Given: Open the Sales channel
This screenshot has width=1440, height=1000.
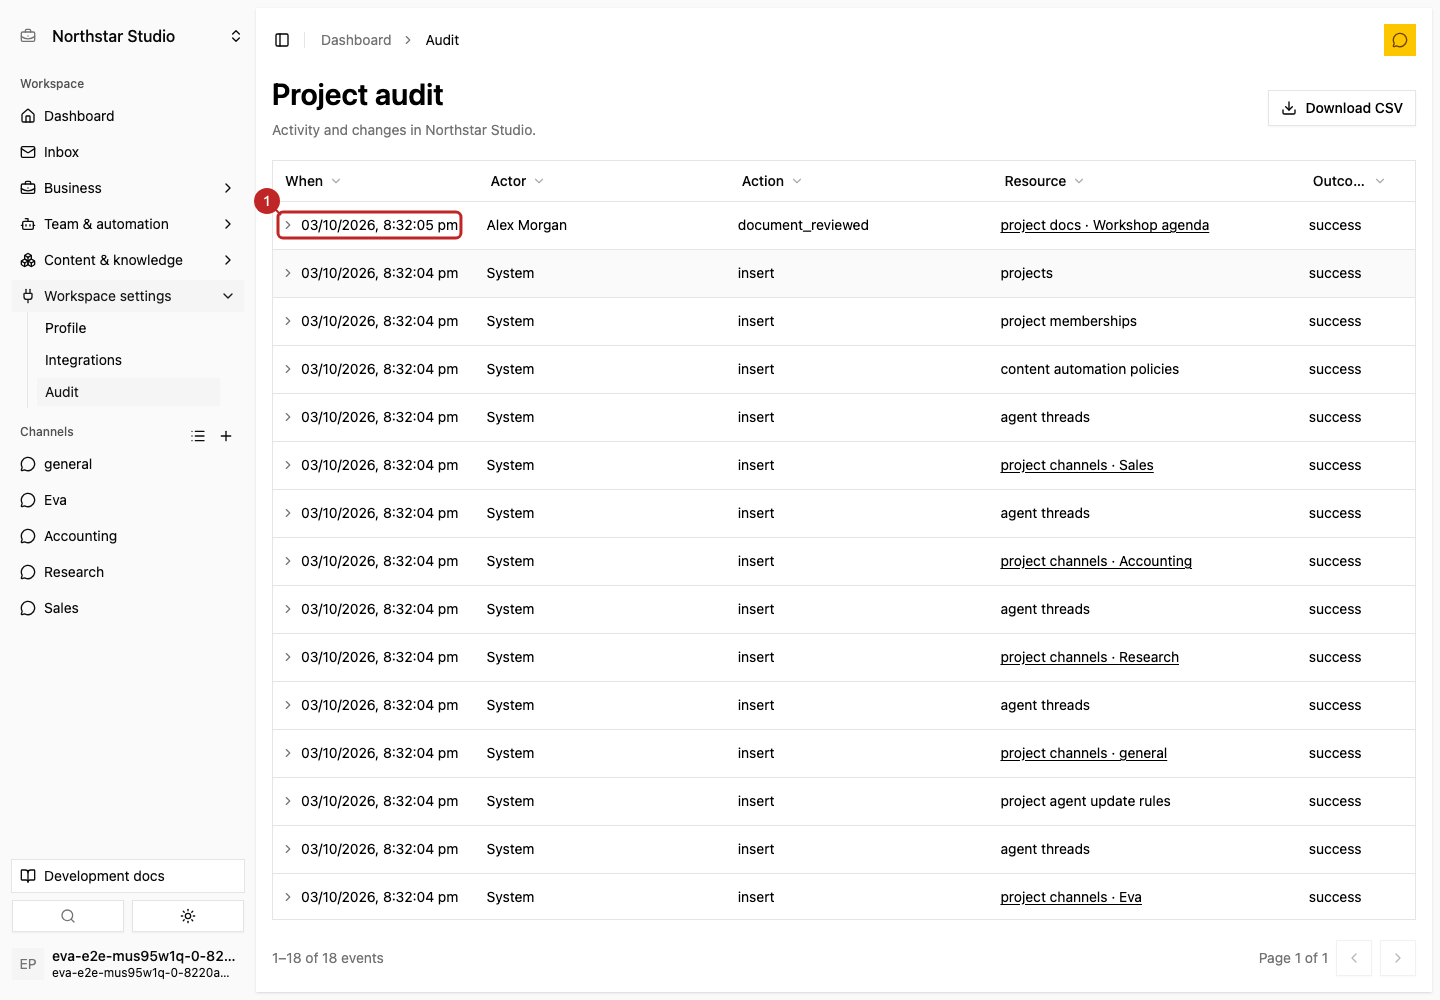Looking at the screenshot, I should (x=128, y=608).
